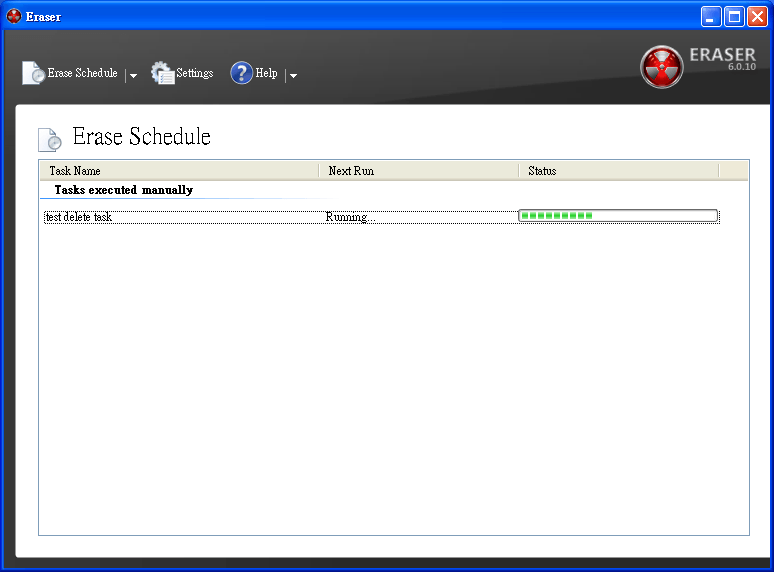
Task: Click the Running... next run cell
Action: [348, 217]
